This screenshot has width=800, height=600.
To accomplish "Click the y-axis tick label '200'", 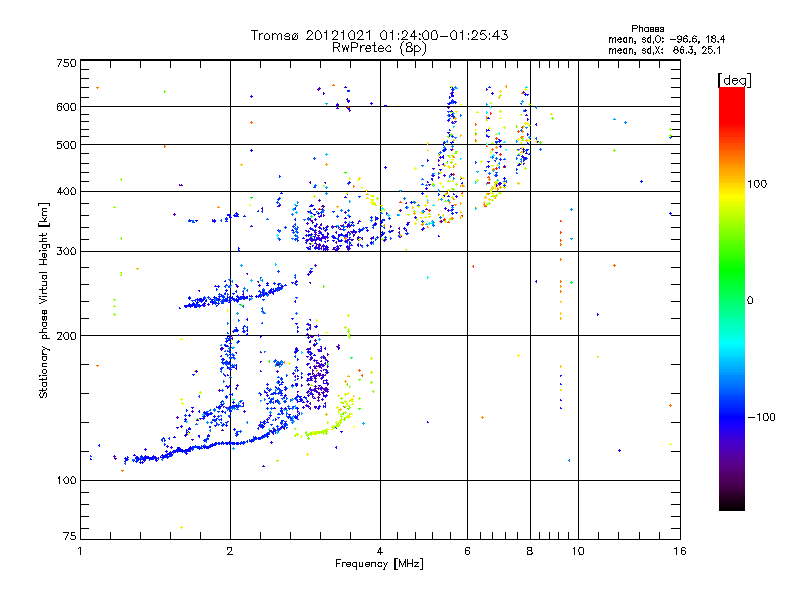I will pyautogui.click(x=66, y=336).
